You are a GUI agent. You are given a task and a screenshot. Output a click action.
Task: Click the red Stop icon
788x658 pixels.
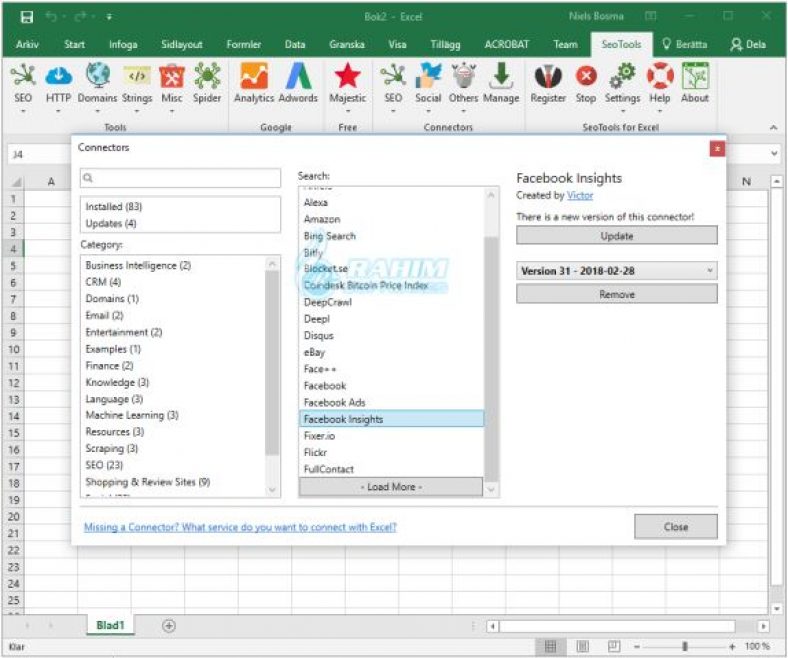[586, 76]
